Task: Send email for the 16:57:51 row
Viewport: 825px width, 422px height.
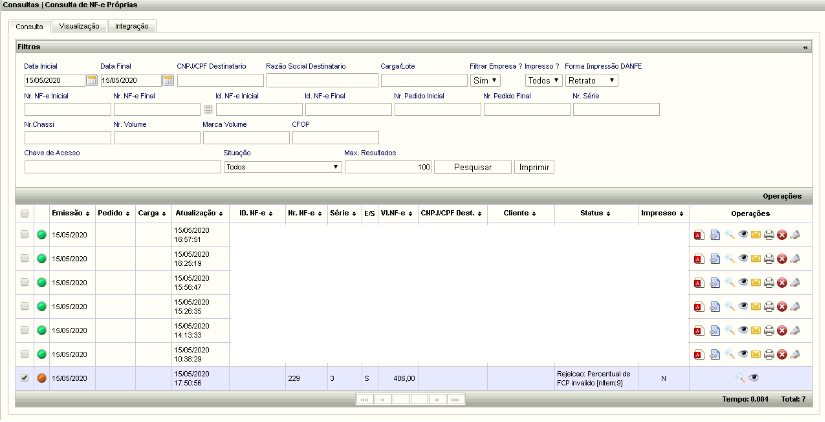Action: (x=756, y=235)
